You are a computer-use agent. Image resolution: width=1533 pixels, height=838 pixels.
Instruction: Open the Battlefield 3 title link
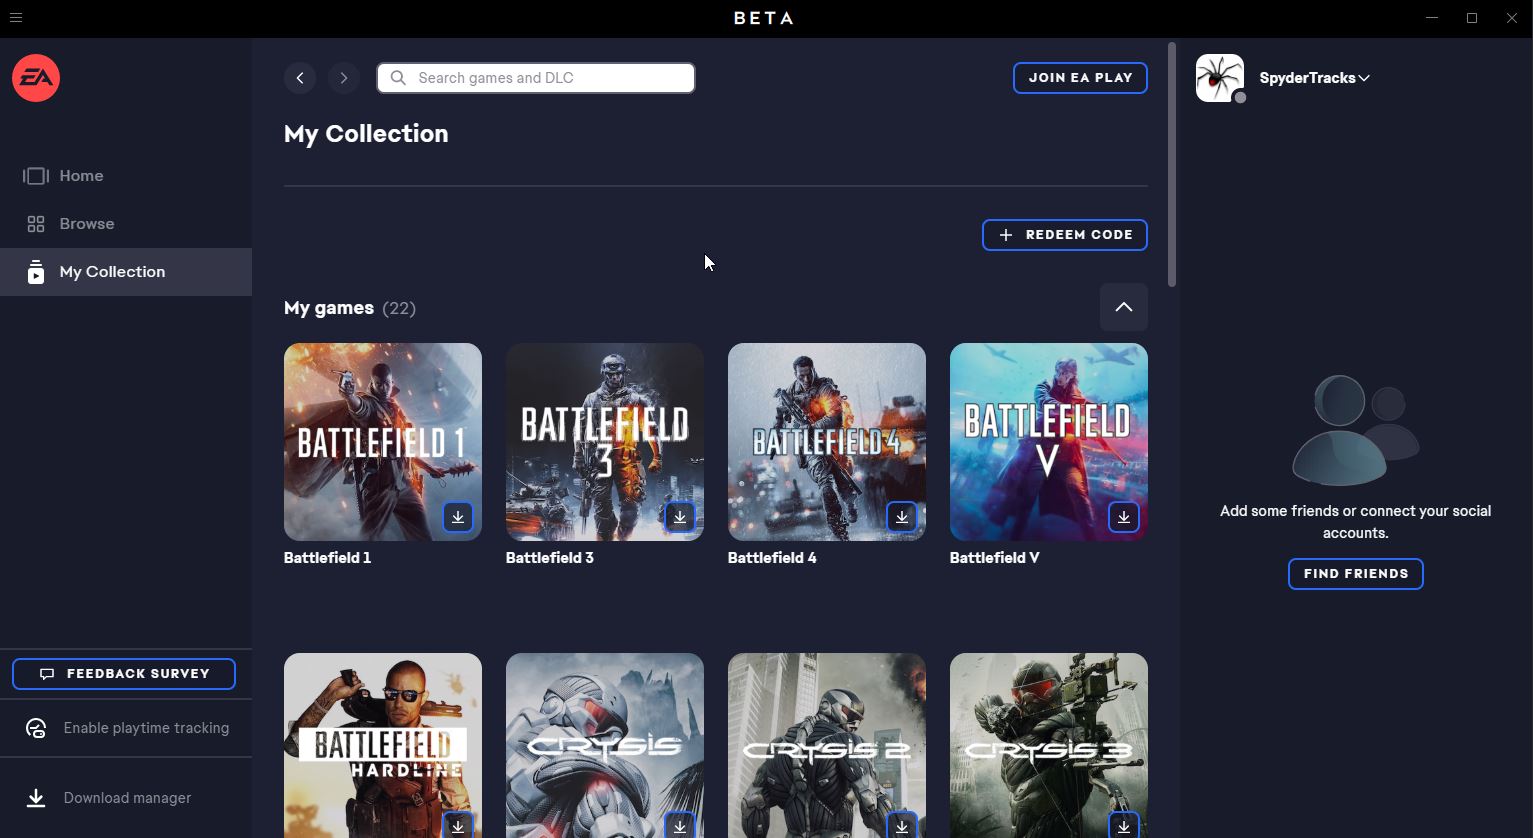tap(550, 558)
